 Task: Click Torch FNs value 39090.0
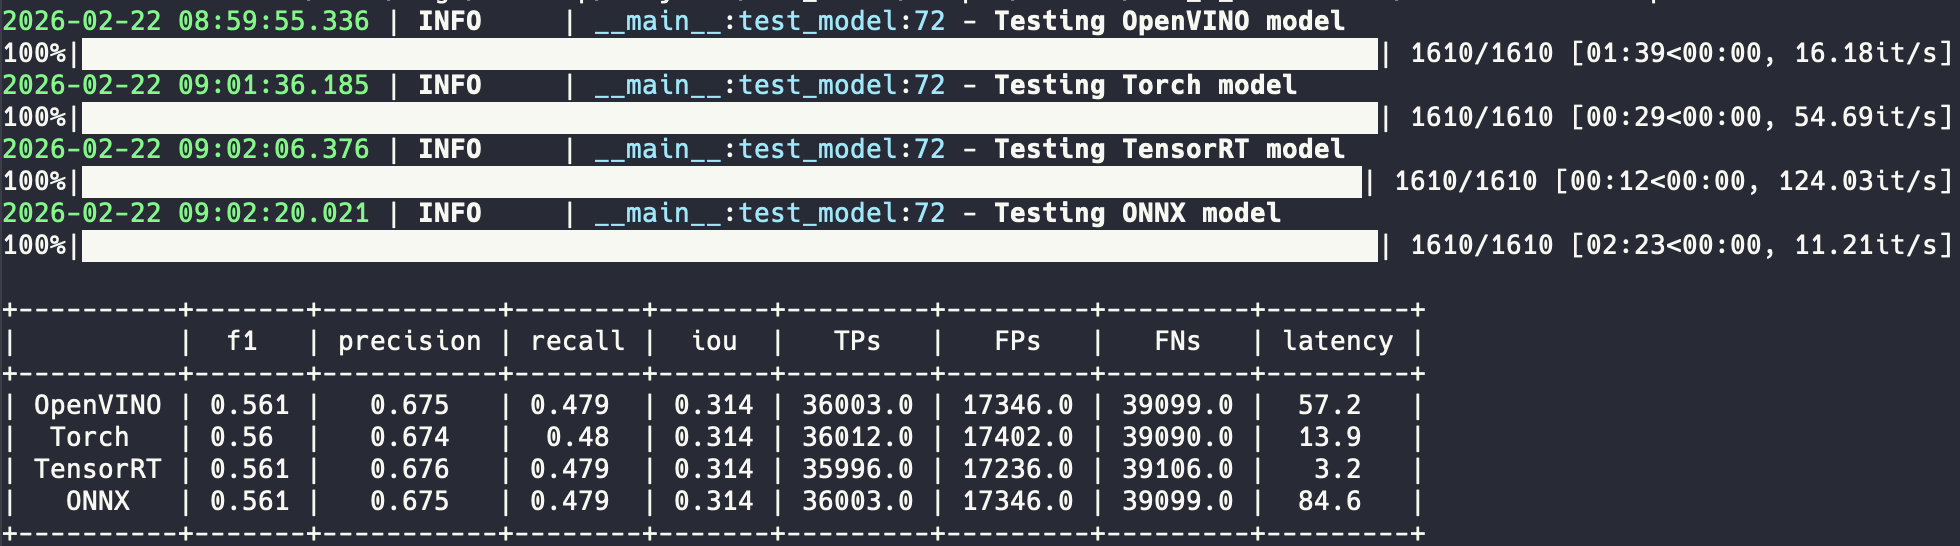1178,437
